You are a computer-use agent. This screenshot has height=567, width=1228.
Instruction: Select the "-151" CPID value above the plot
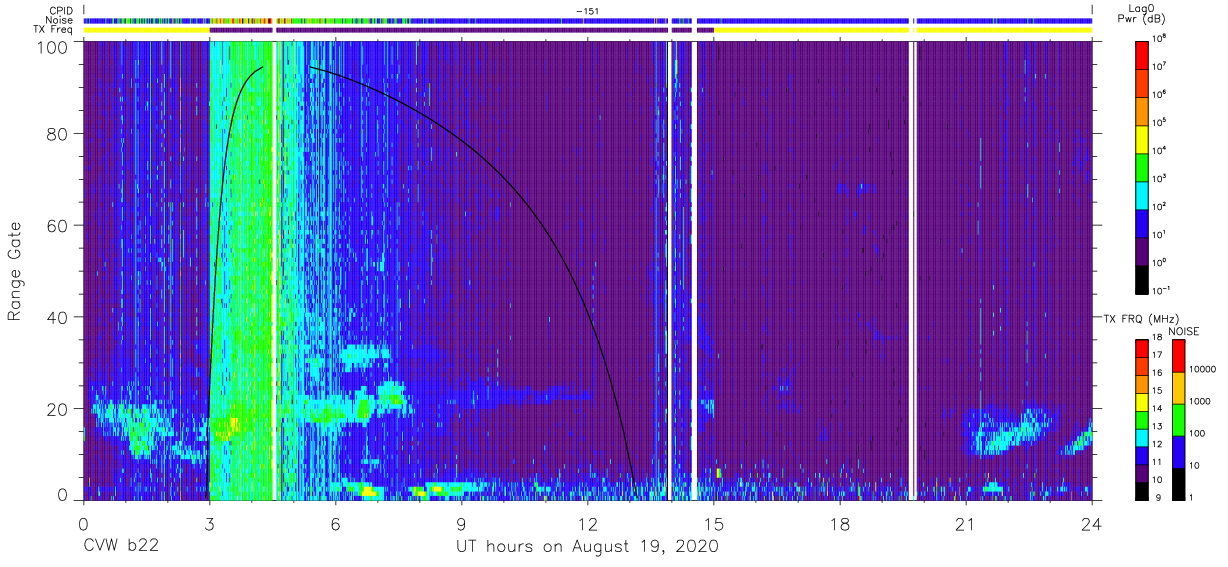pos(588,11)
